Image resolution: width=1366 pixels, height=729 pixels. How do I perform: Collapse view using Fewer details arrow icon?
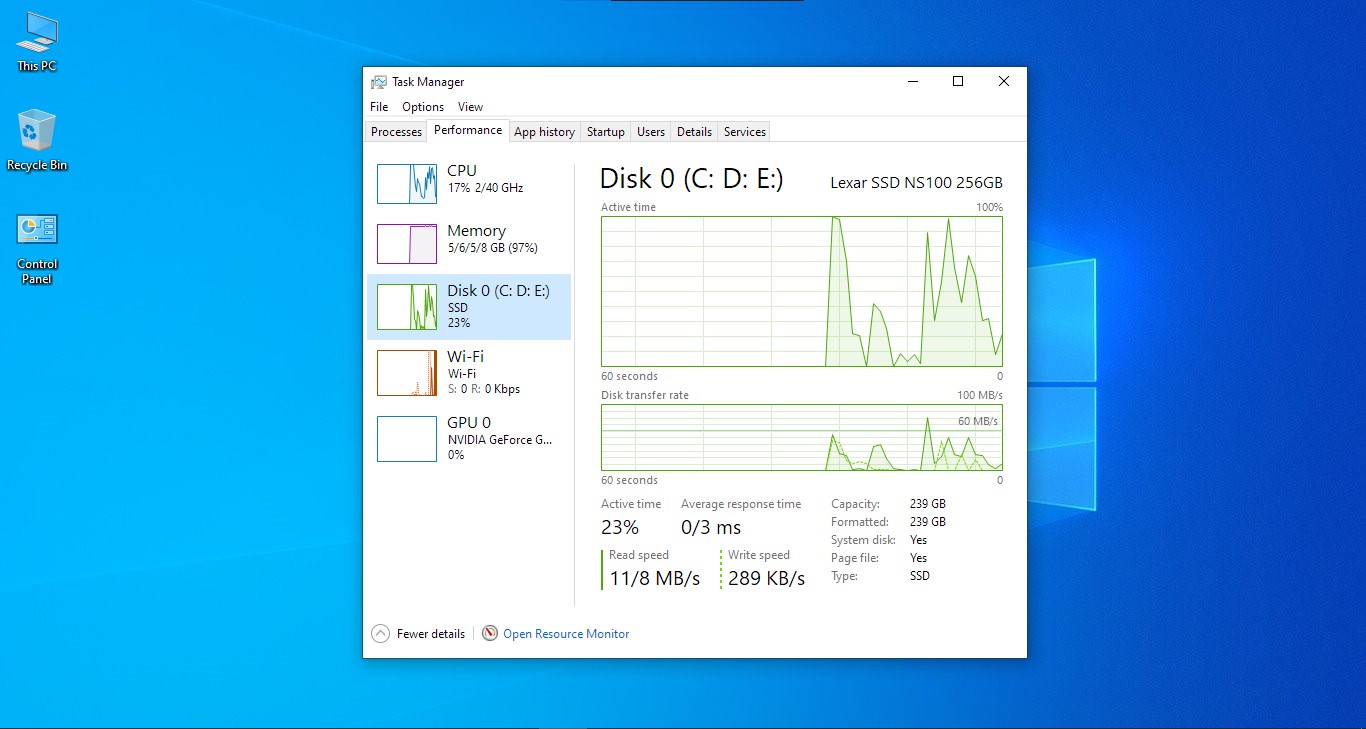380,633
